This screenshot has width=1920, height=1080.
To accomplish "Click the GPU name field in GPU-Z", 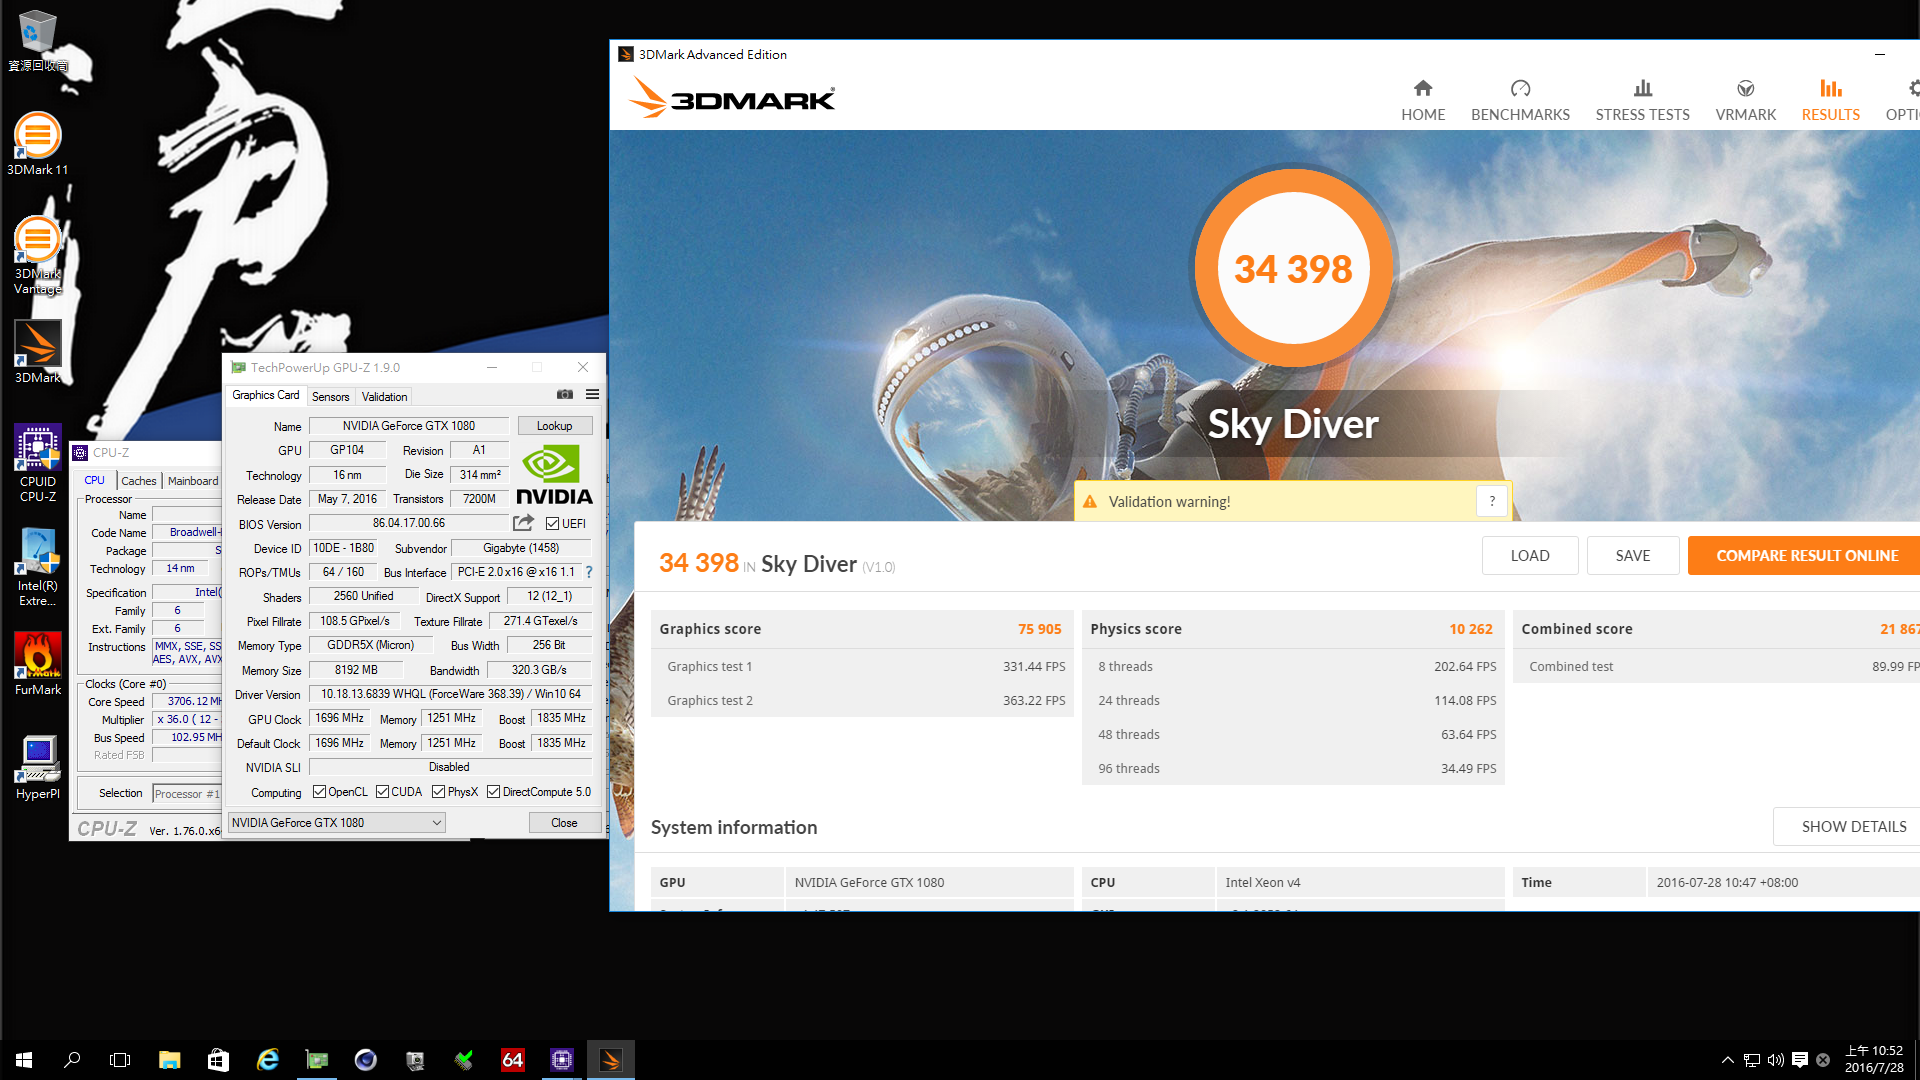I will click(409, 426).
